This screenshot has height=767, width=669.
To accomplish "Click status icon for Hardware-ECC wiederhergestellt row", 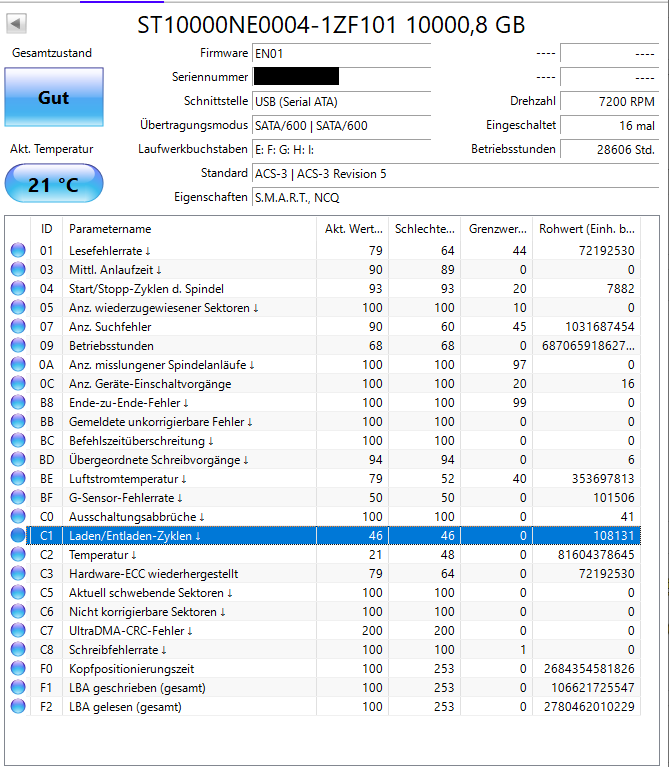I will coord(18,573).
